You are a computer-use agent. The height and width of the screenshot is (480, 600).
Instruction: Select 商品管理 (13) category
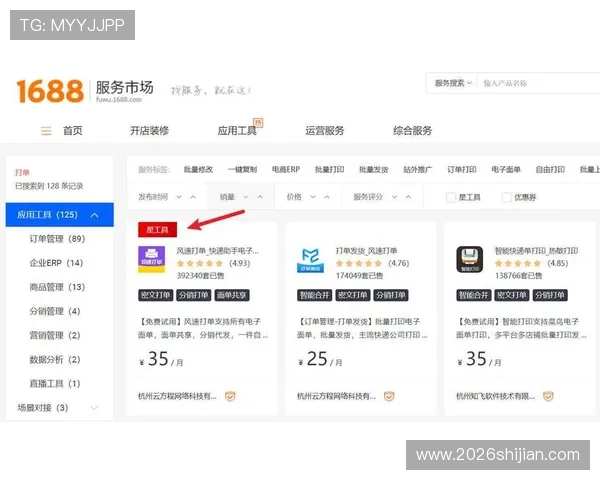click(57, 287)
